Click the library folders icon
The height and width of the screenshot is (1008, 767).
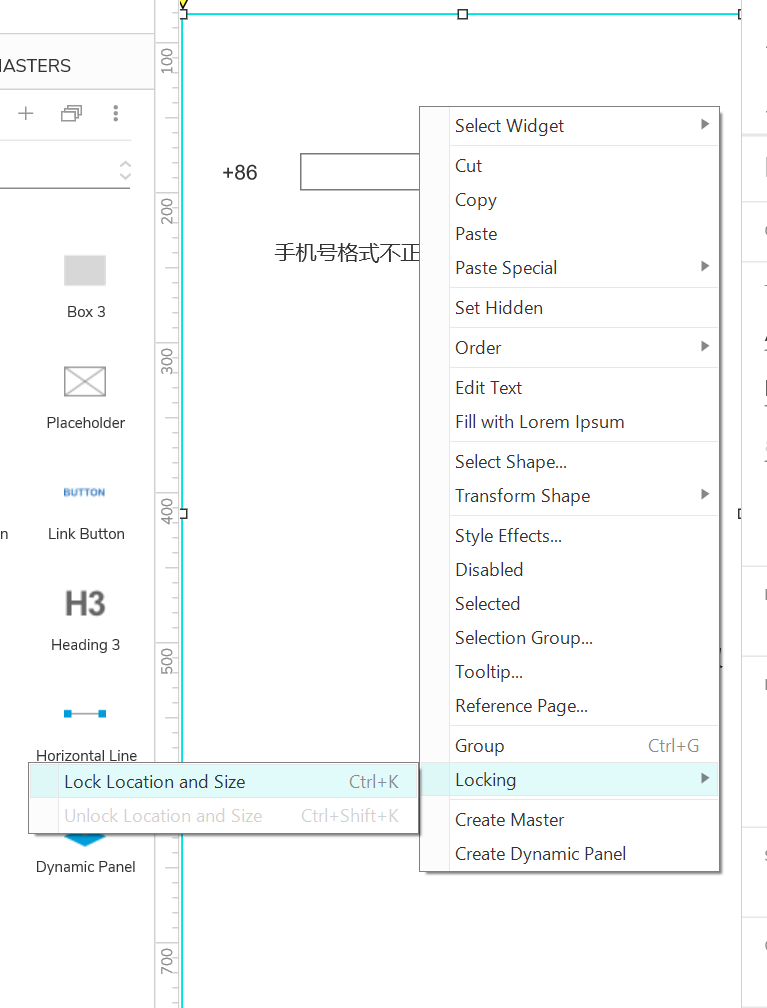71,113
